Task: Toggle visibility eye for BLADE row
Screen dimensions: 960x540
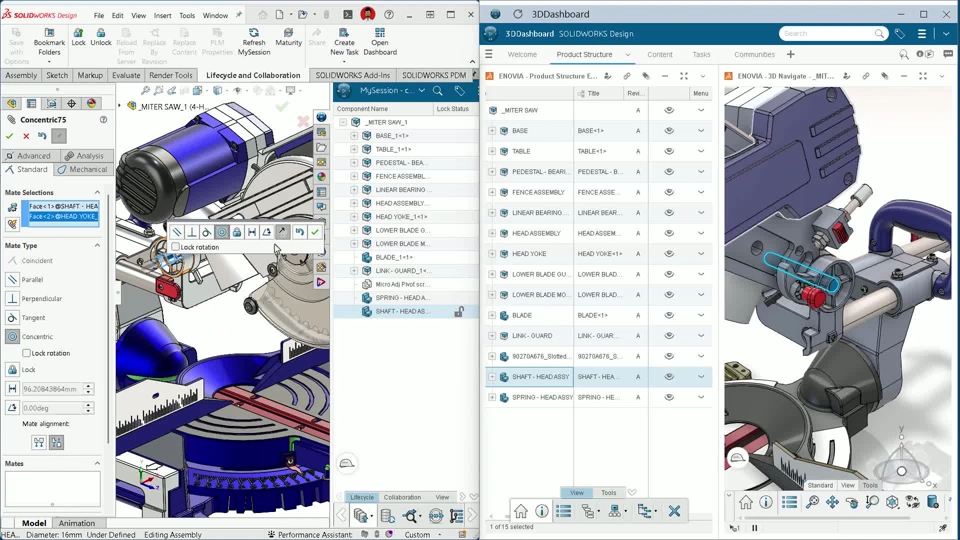Action: tap(669, 315)
